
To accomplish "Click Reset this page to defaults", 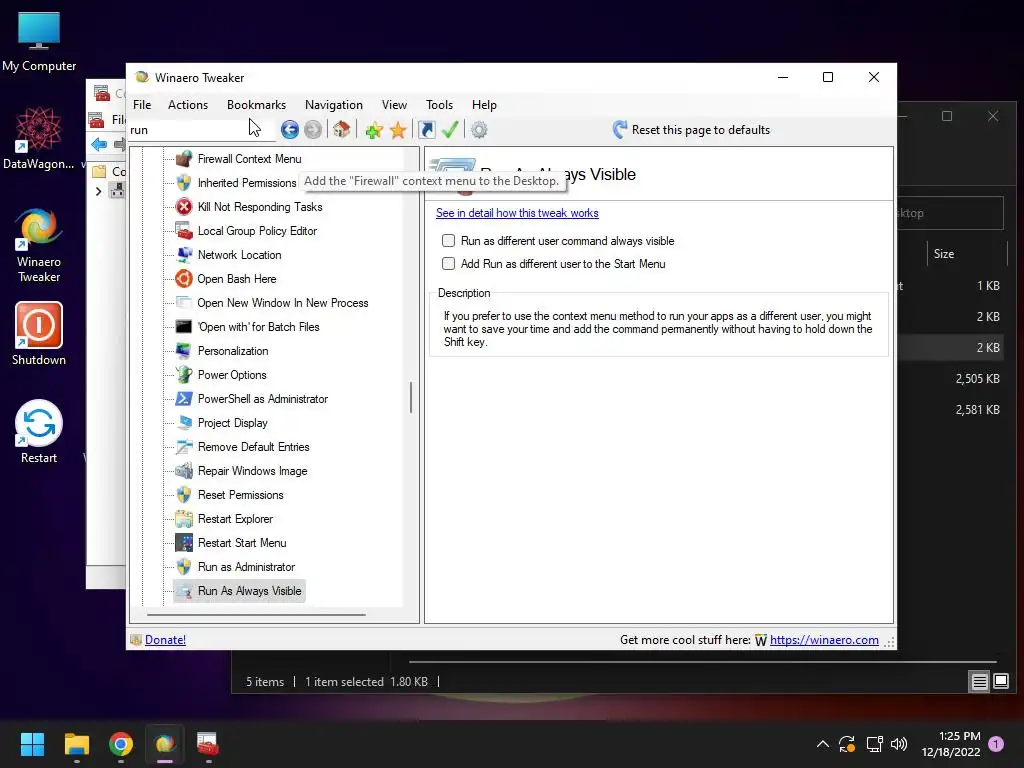I will pyautogui.click(x=691, y=129).
